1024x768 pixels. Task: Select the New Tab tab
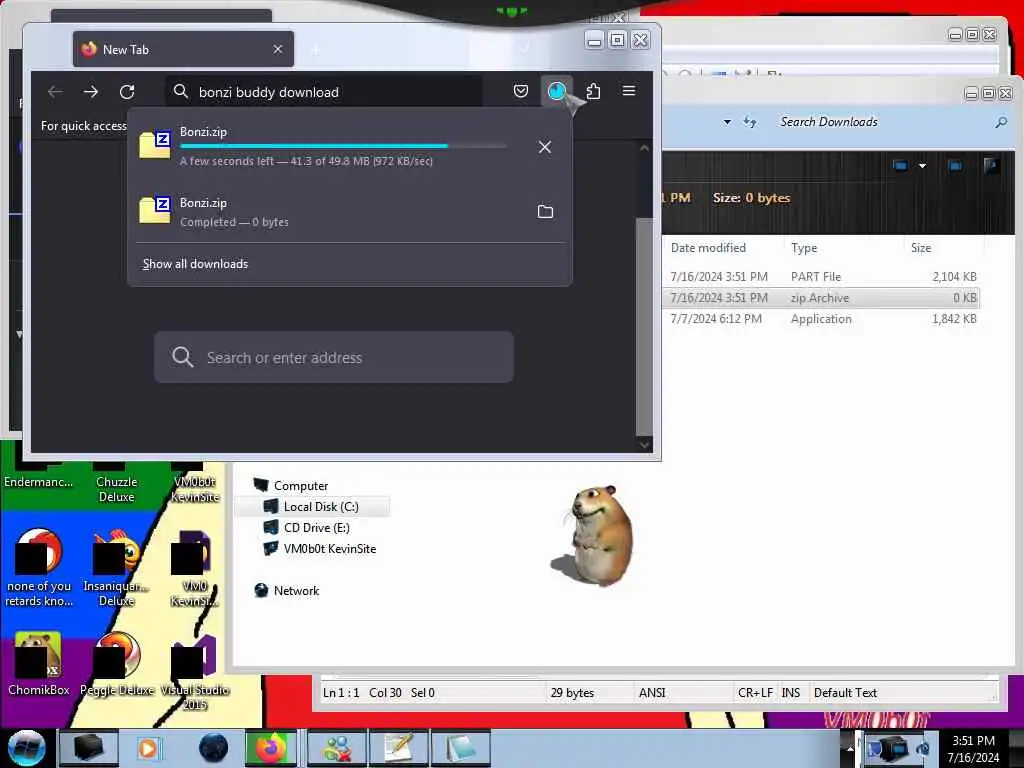[x=184, y=49]
